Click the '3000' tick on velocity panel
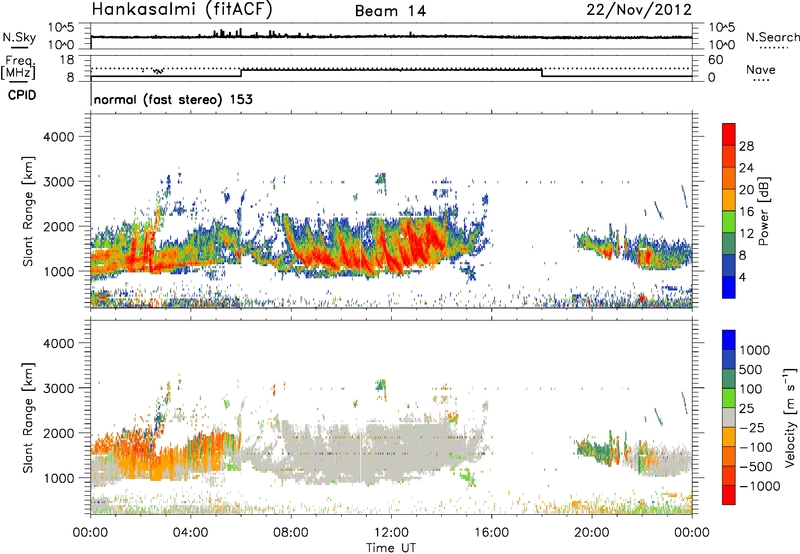This screenshot has width=800, height=554. click(x=58, y=388)
